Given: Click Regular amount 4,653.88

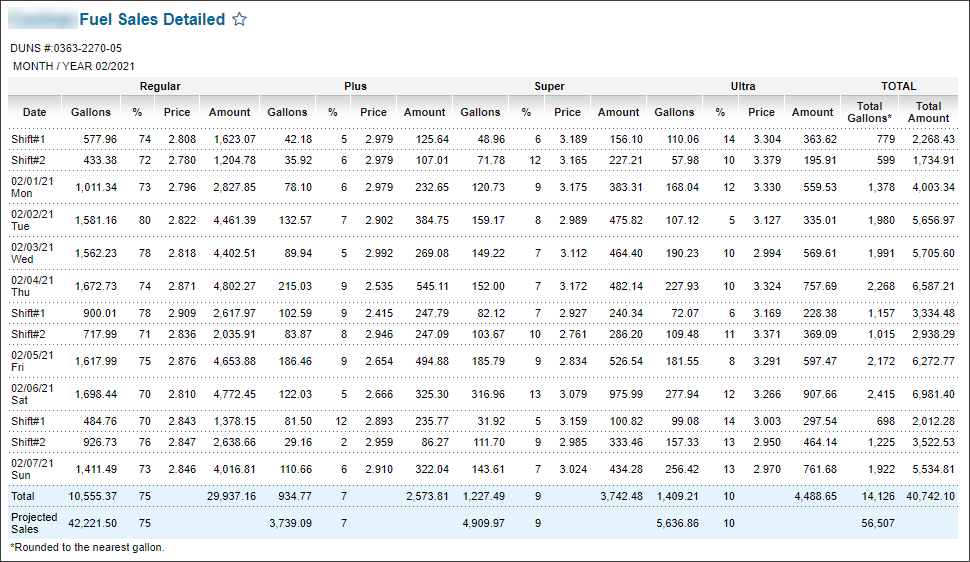Looking at the screenshot, I should [x=234, y=361].
